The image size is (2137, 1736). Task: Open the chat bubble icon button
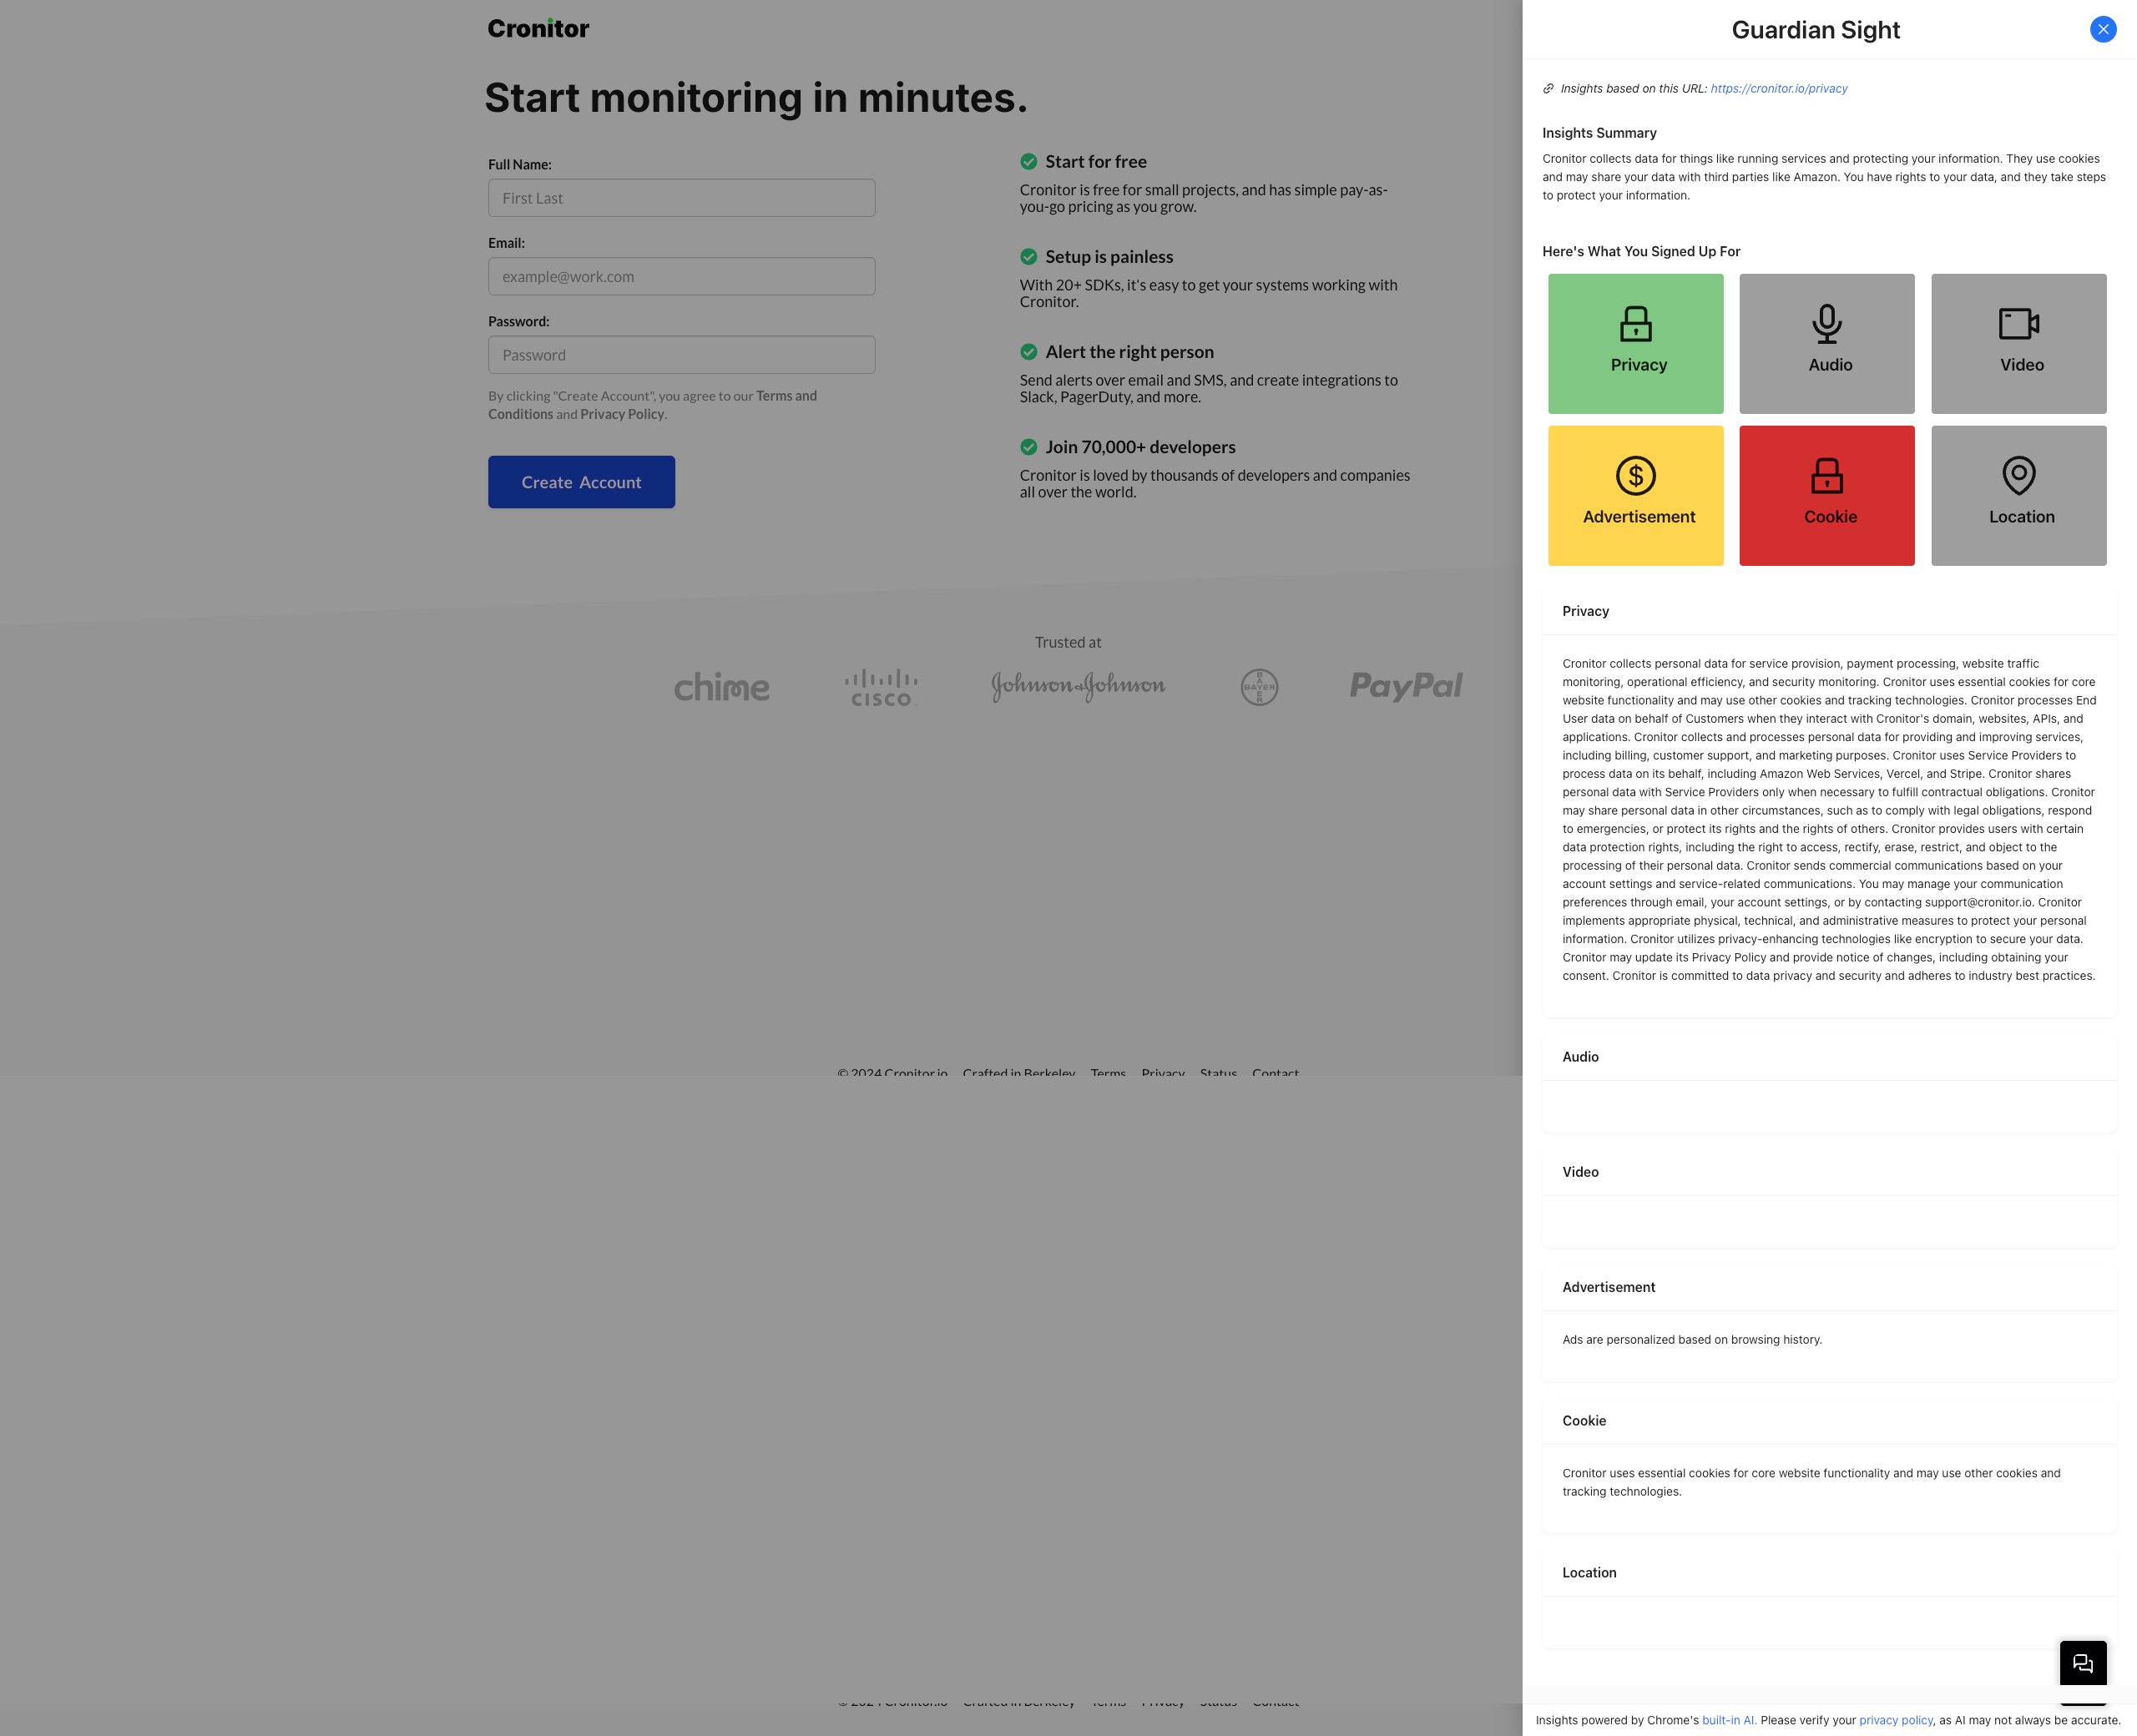click(2082, 1663)
